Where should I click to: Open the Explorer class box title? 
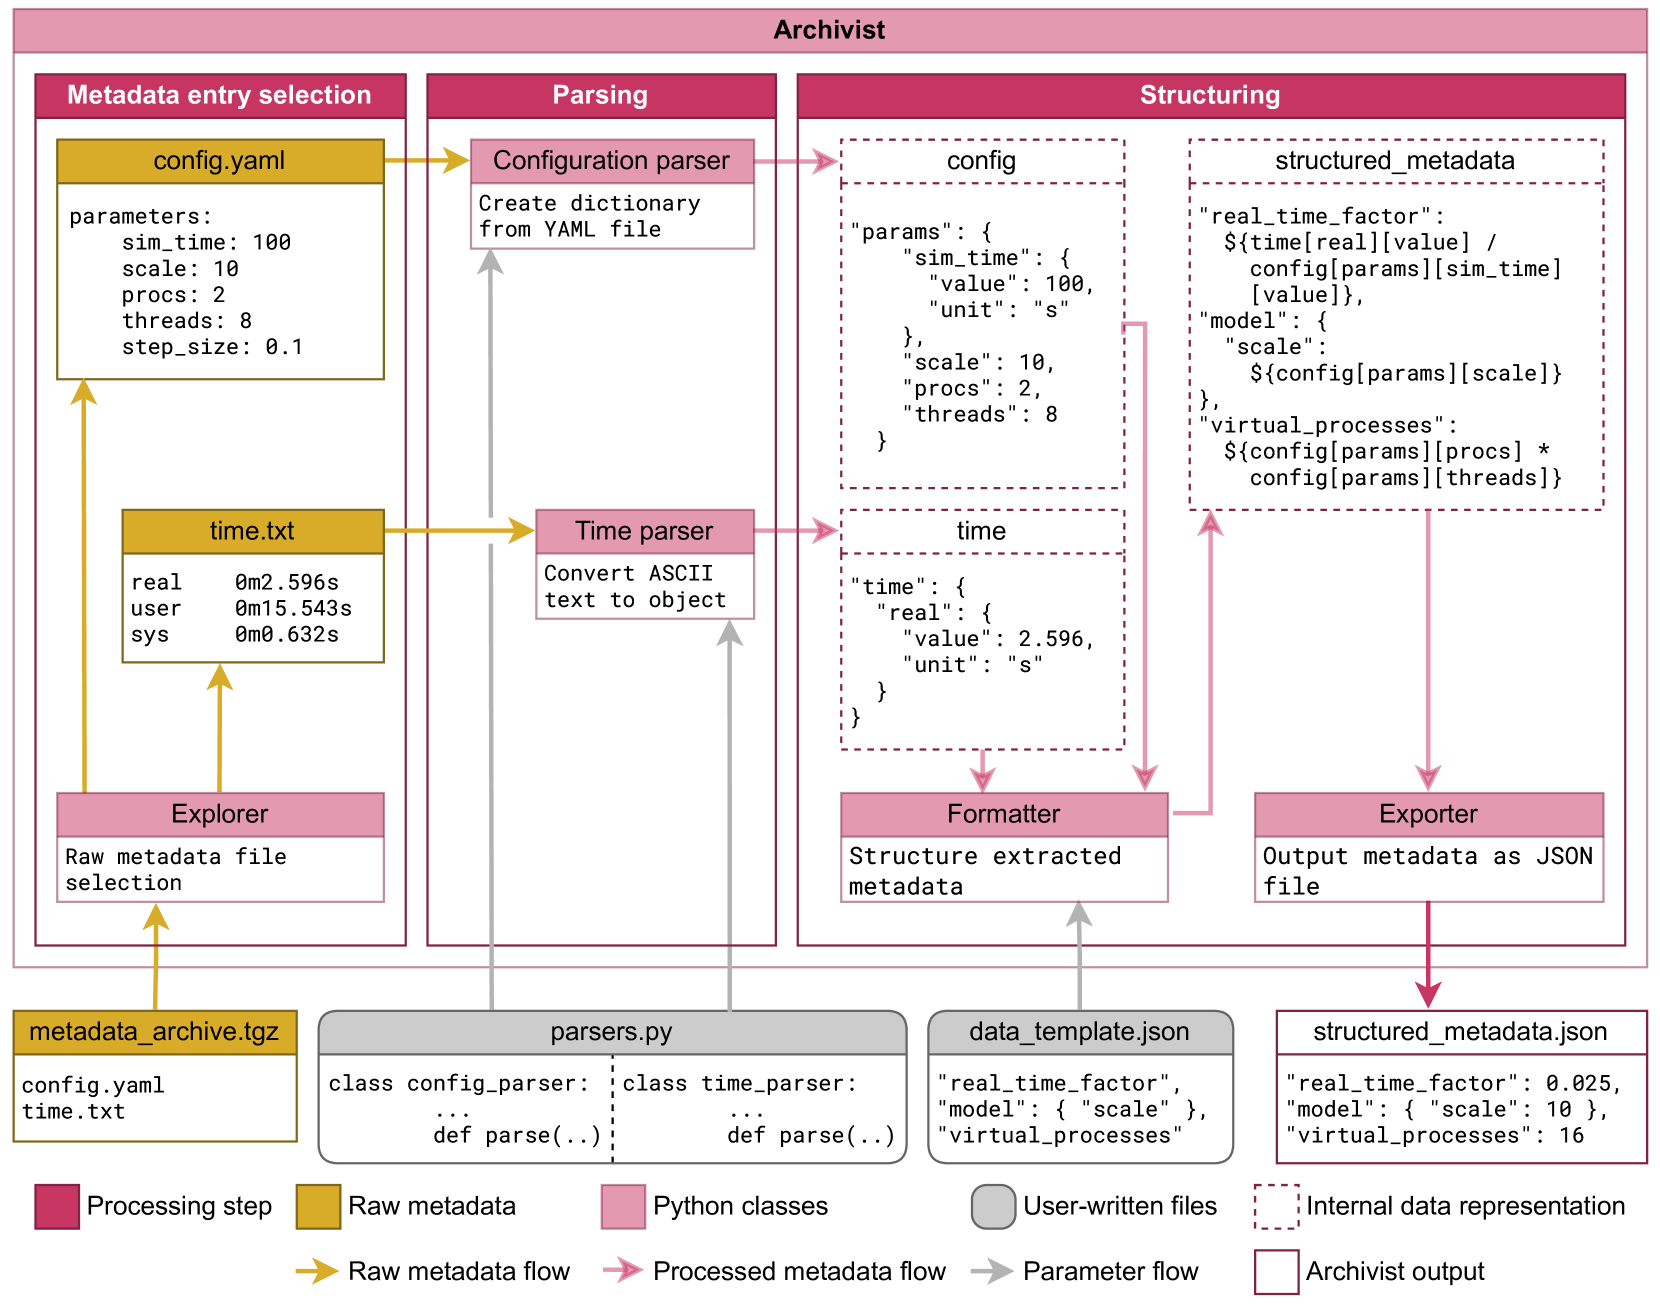tap(220, 814)
